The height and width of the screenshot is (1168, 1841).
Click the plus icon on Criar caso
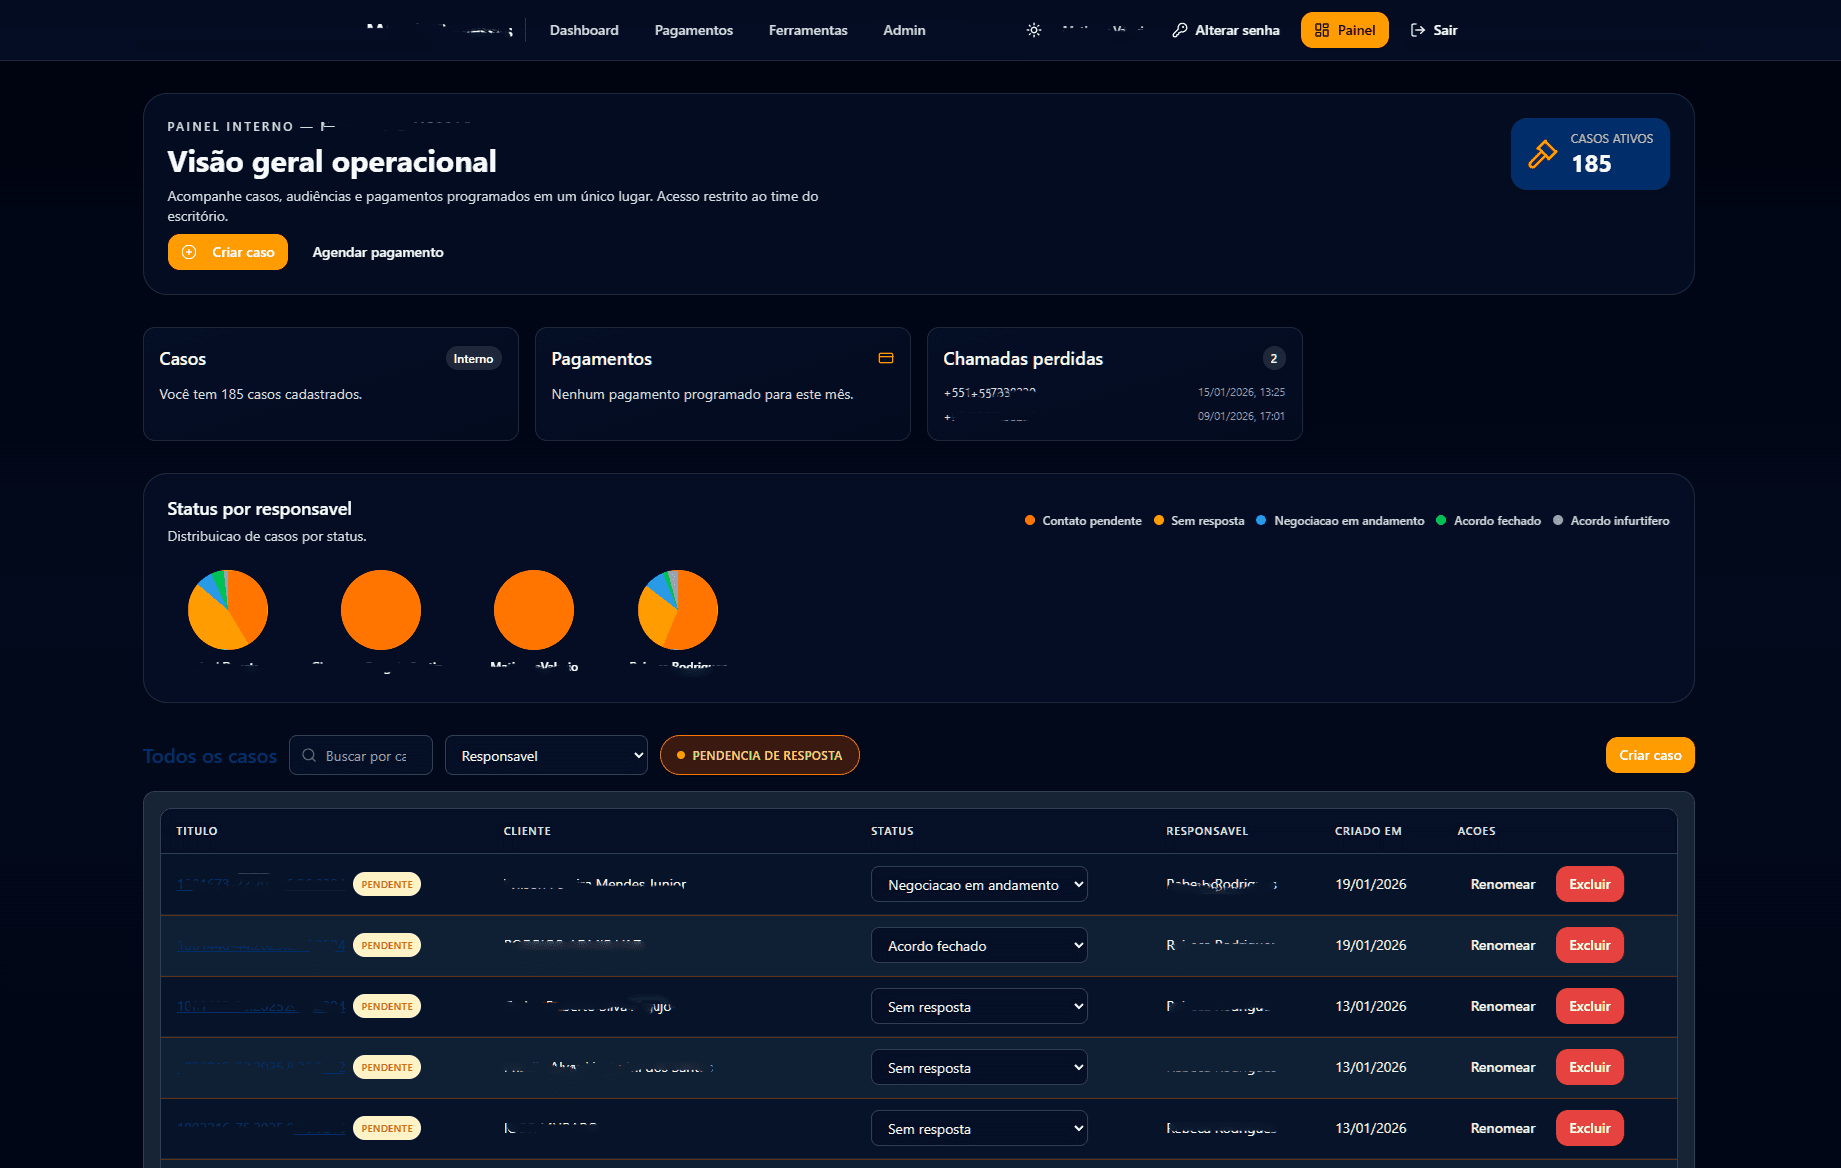coord(189,252)
